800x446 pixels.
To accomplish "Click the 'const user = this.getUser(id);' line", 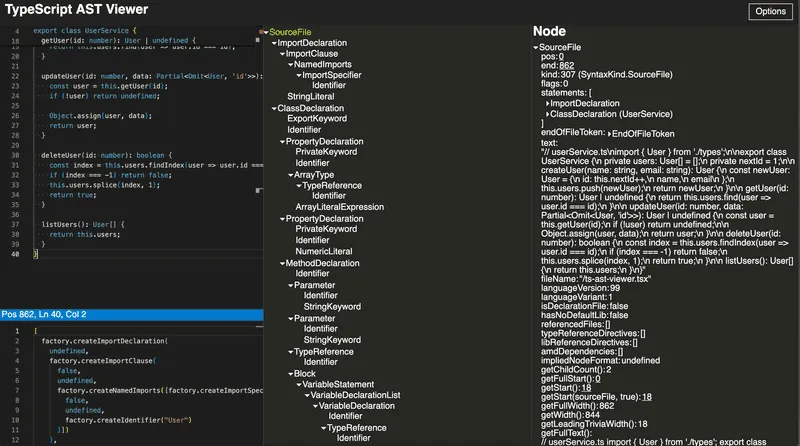I will pos(108,86).
